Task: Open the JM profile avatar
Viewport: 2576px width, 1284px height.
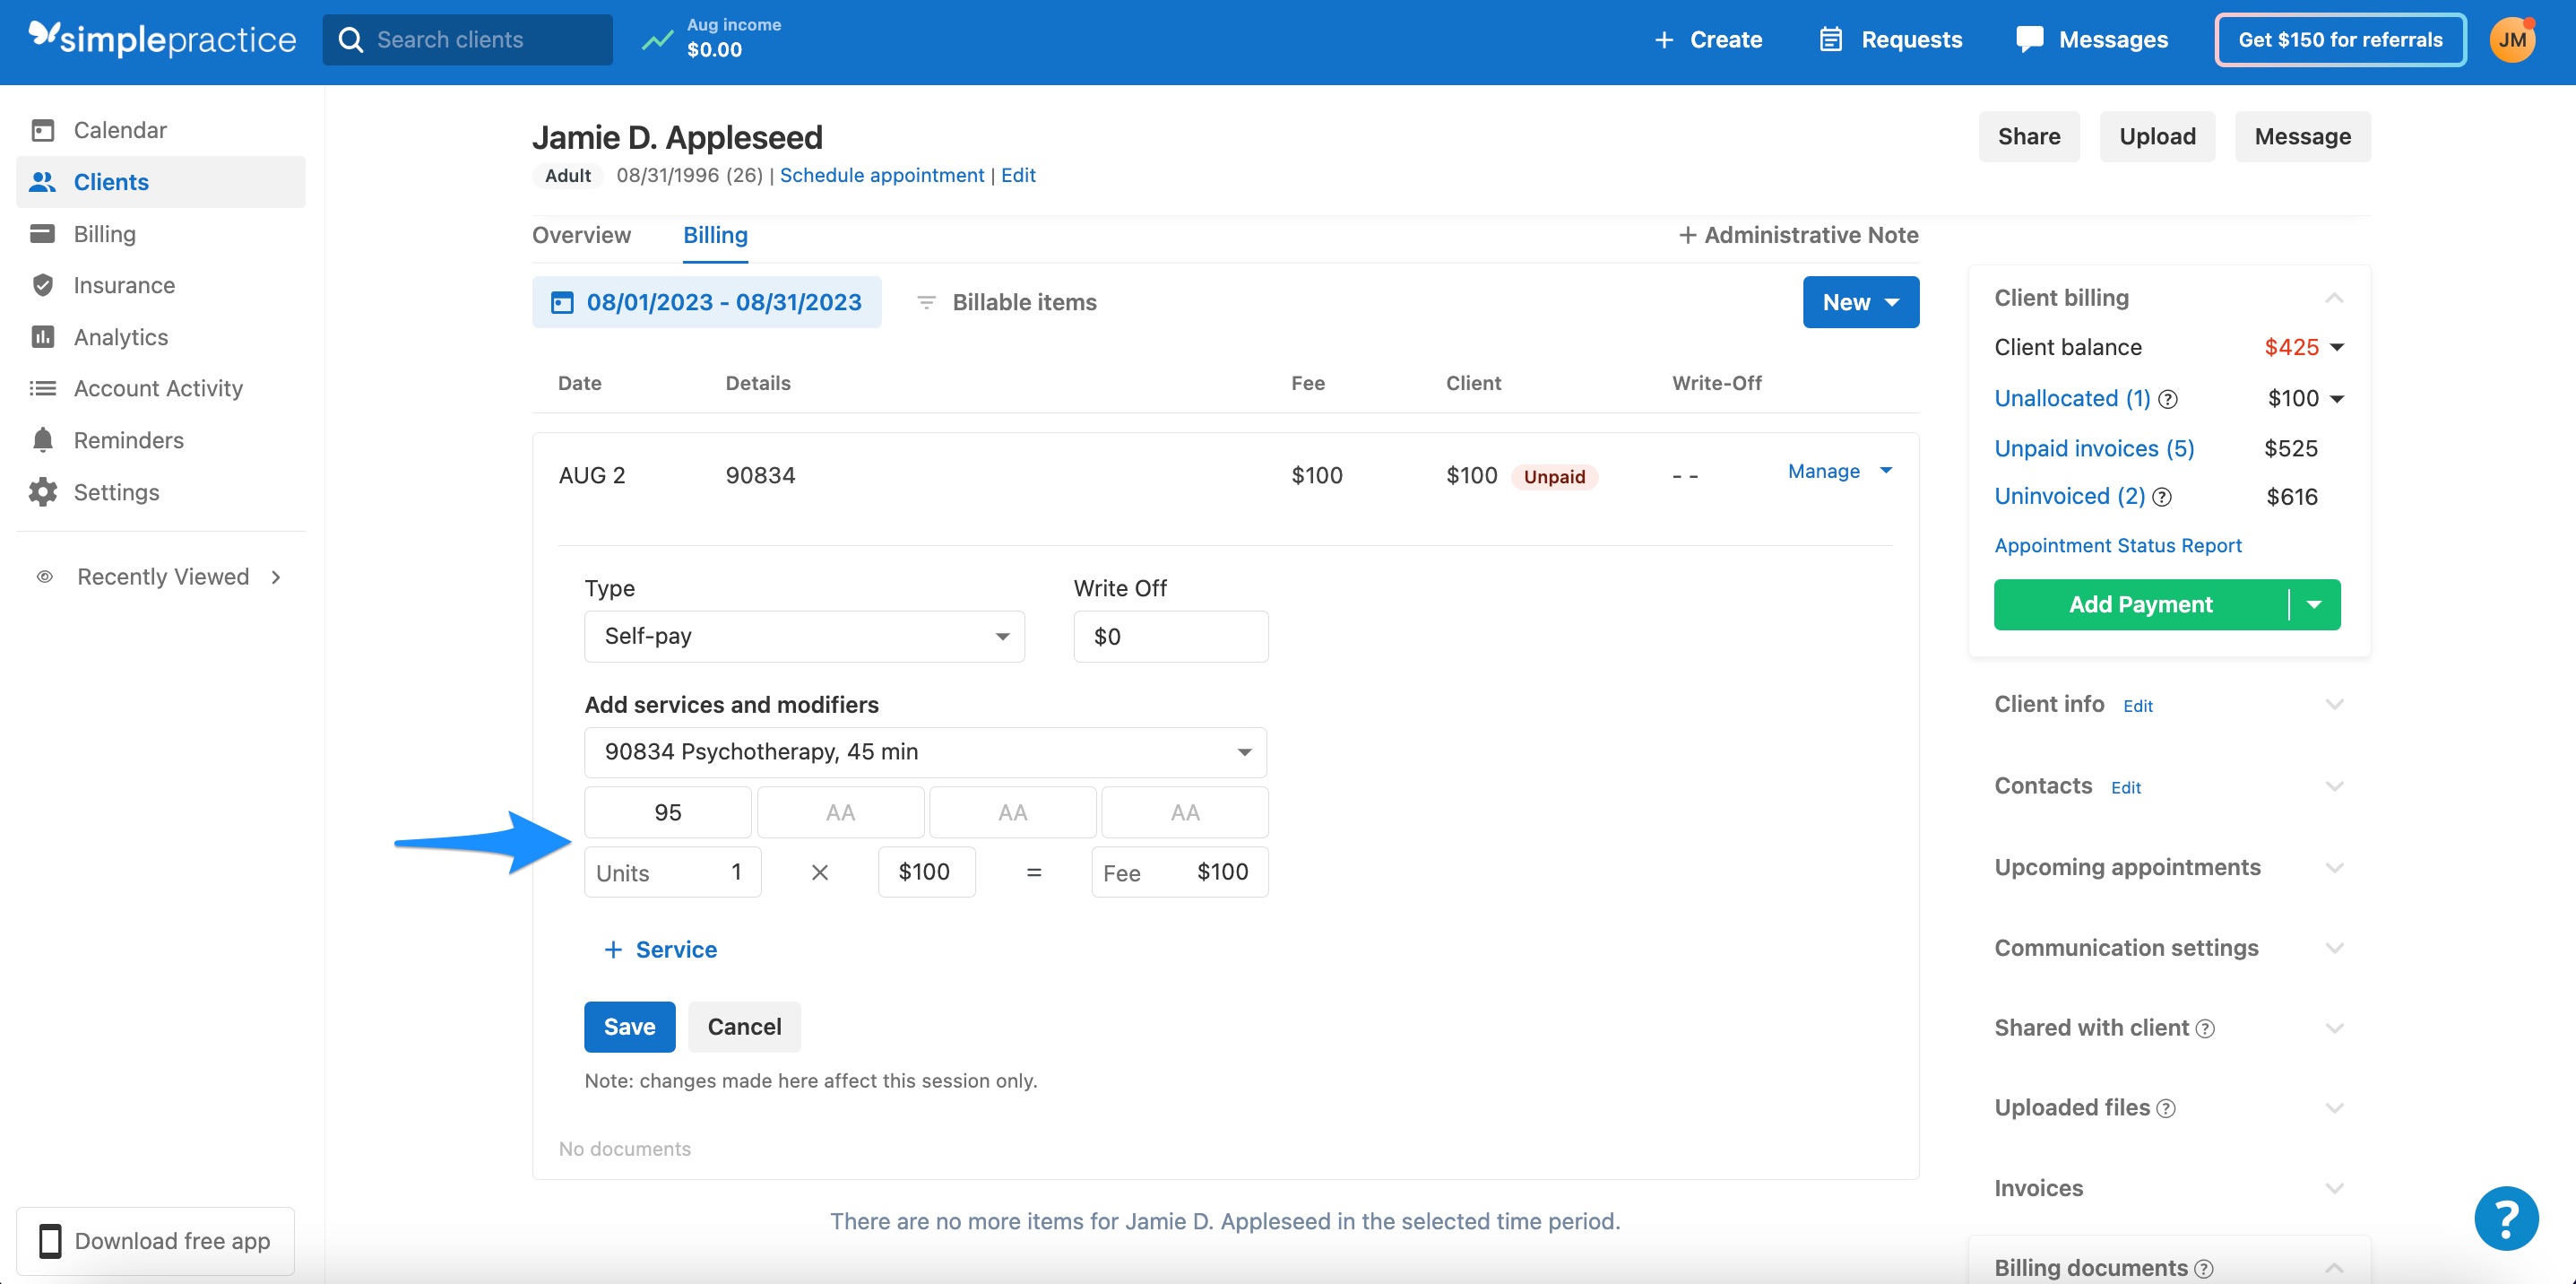Action: 2513,39
